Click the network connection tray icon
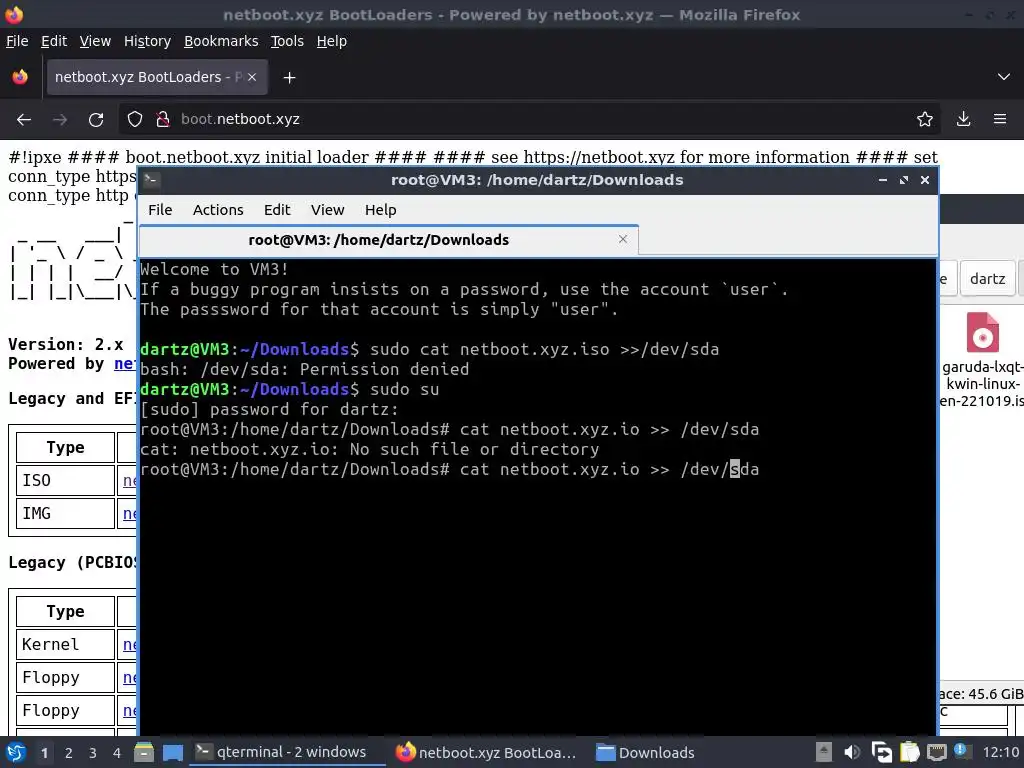The width and height of the screenshot is (1024, 768). pos(936,753)
